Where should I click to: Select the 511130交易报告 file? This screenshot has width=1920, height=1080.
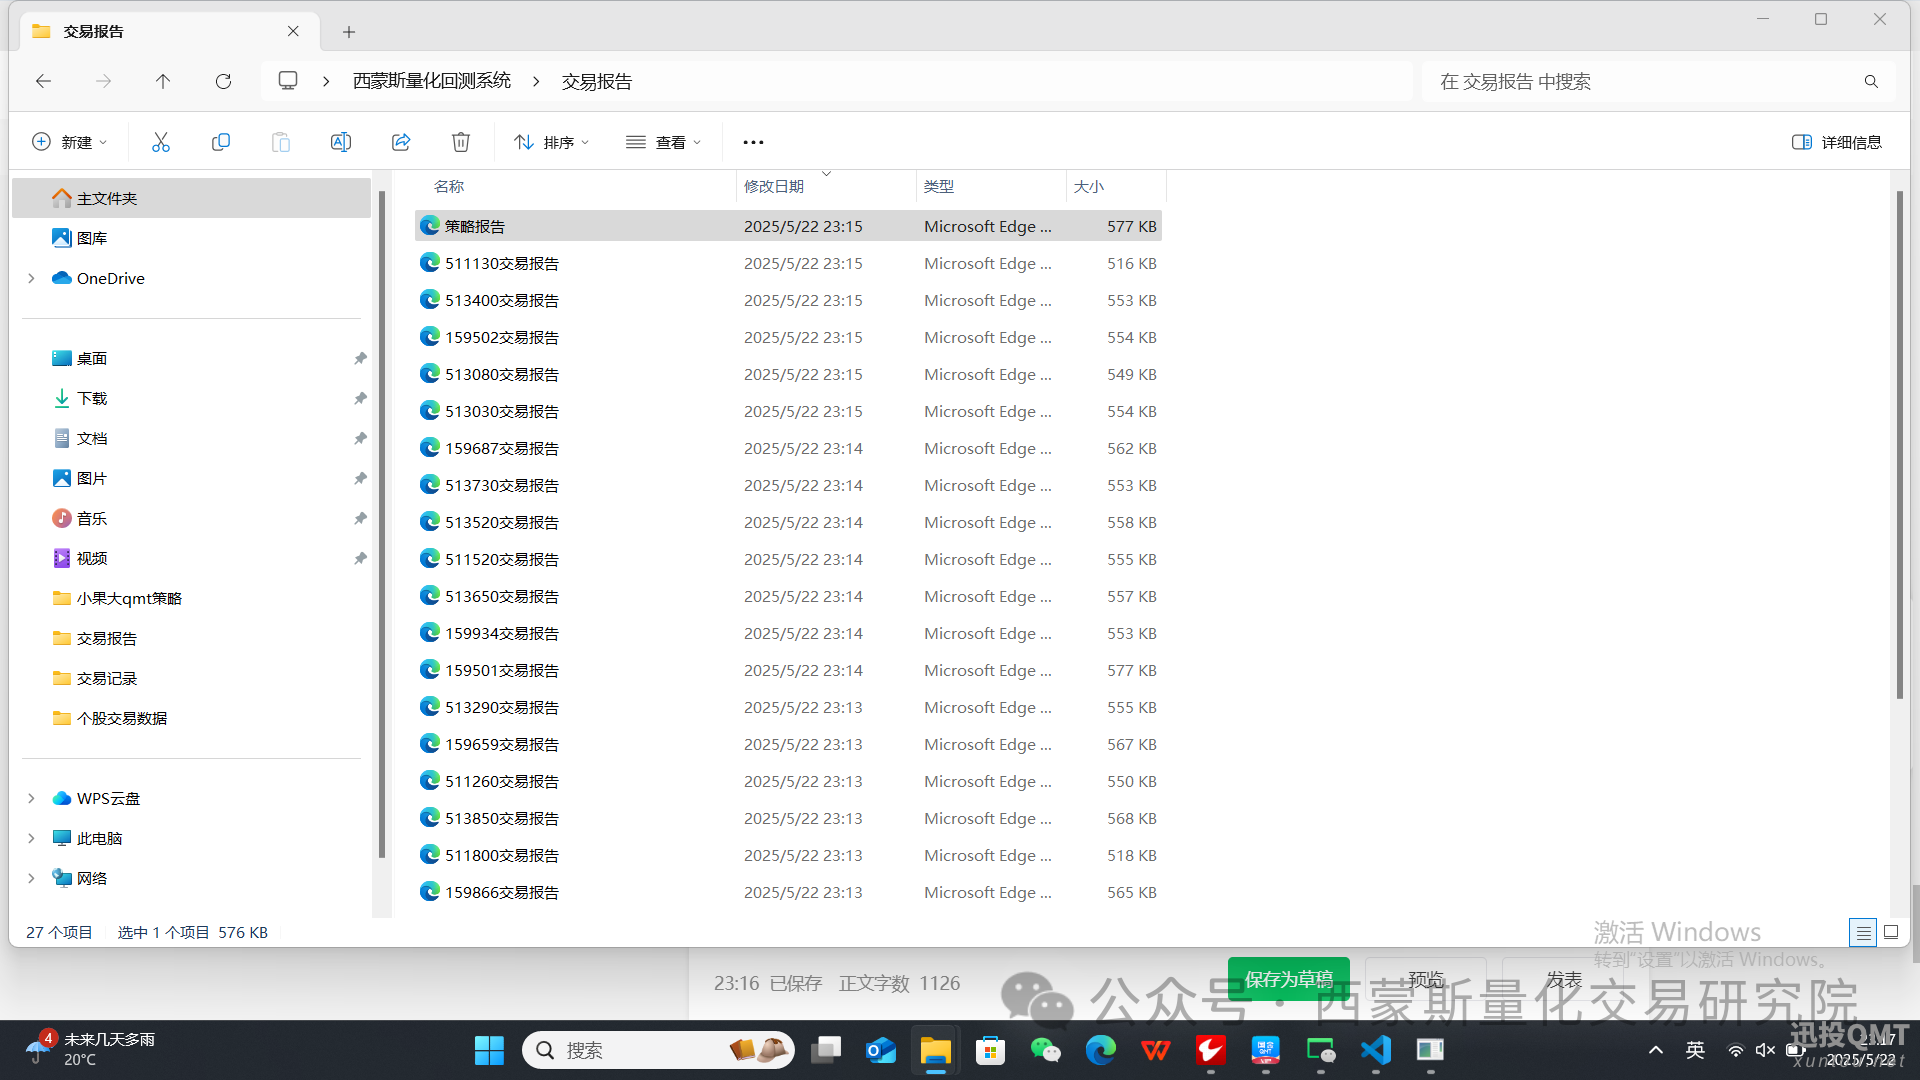coord(788,263)
